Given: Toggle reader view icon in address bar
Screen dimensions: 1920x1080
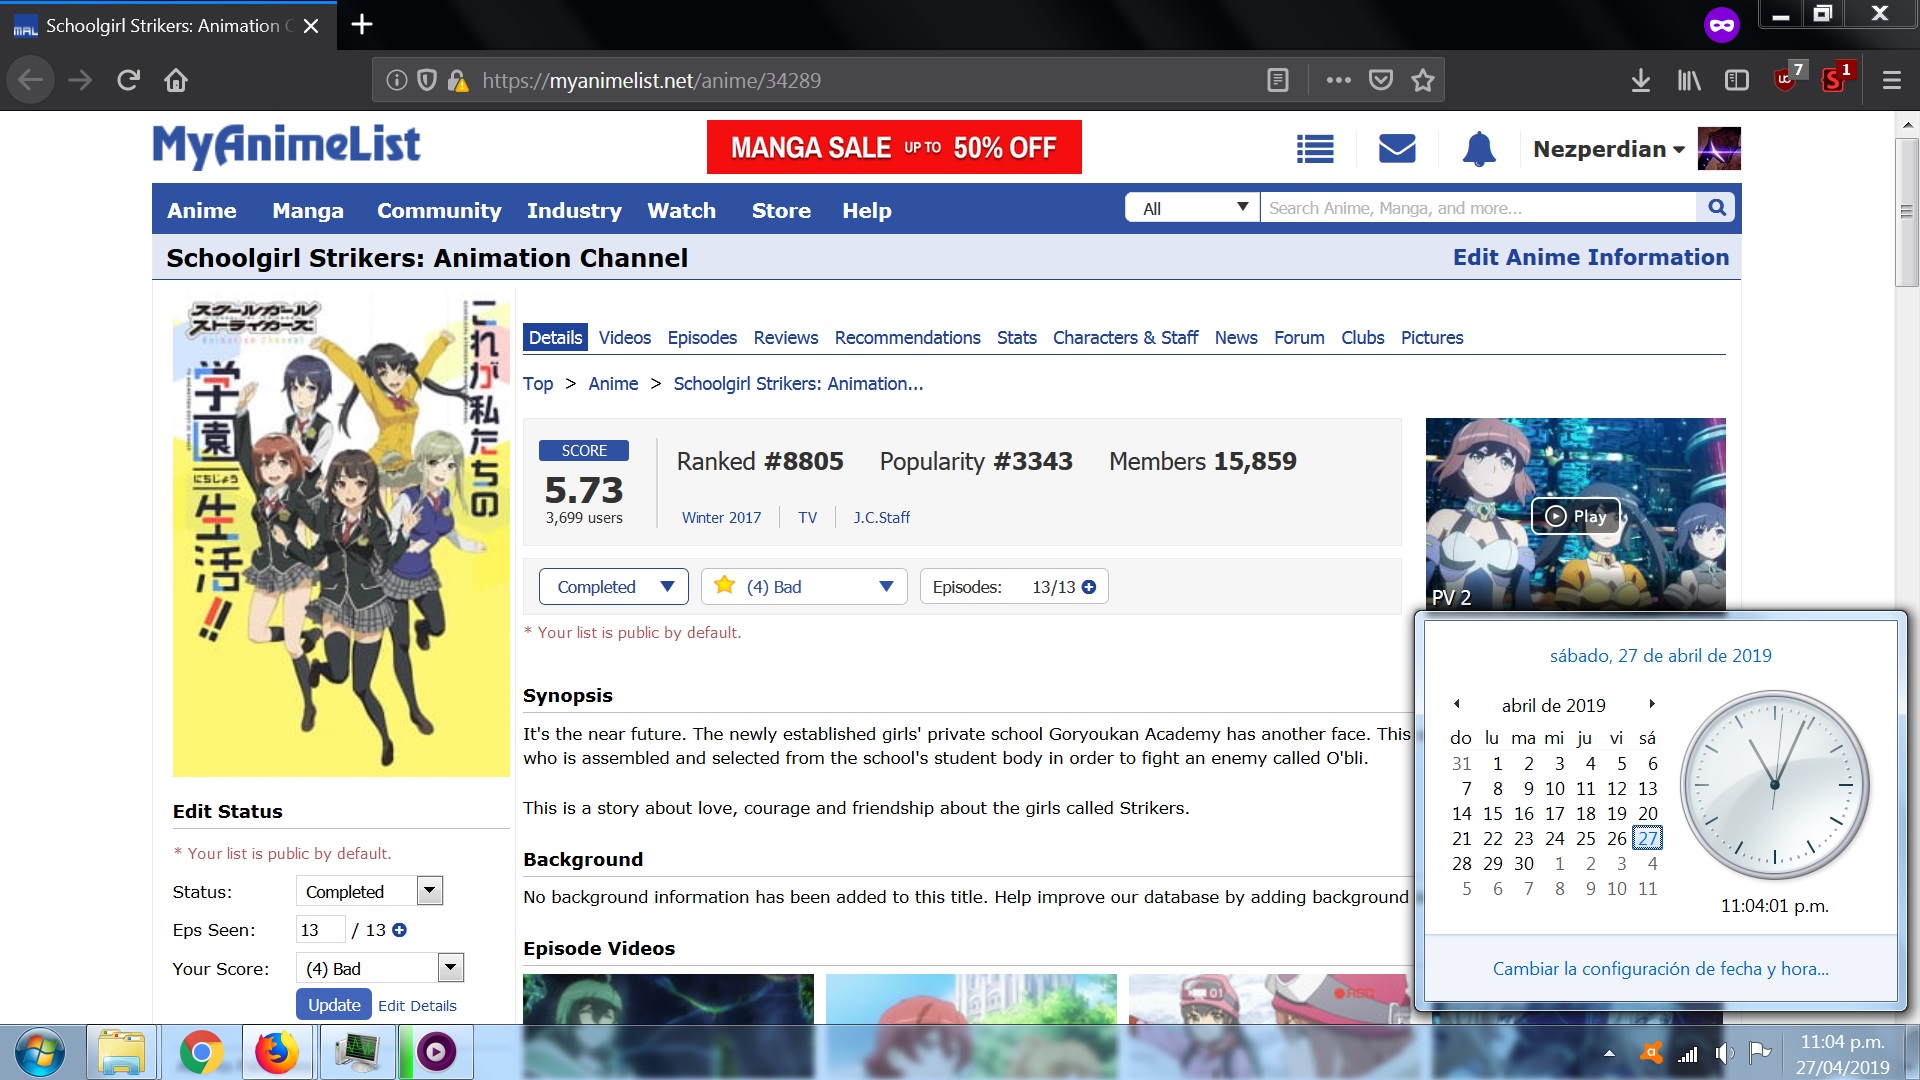Looking at the screenshot, I should click(x=1277, y=80).
